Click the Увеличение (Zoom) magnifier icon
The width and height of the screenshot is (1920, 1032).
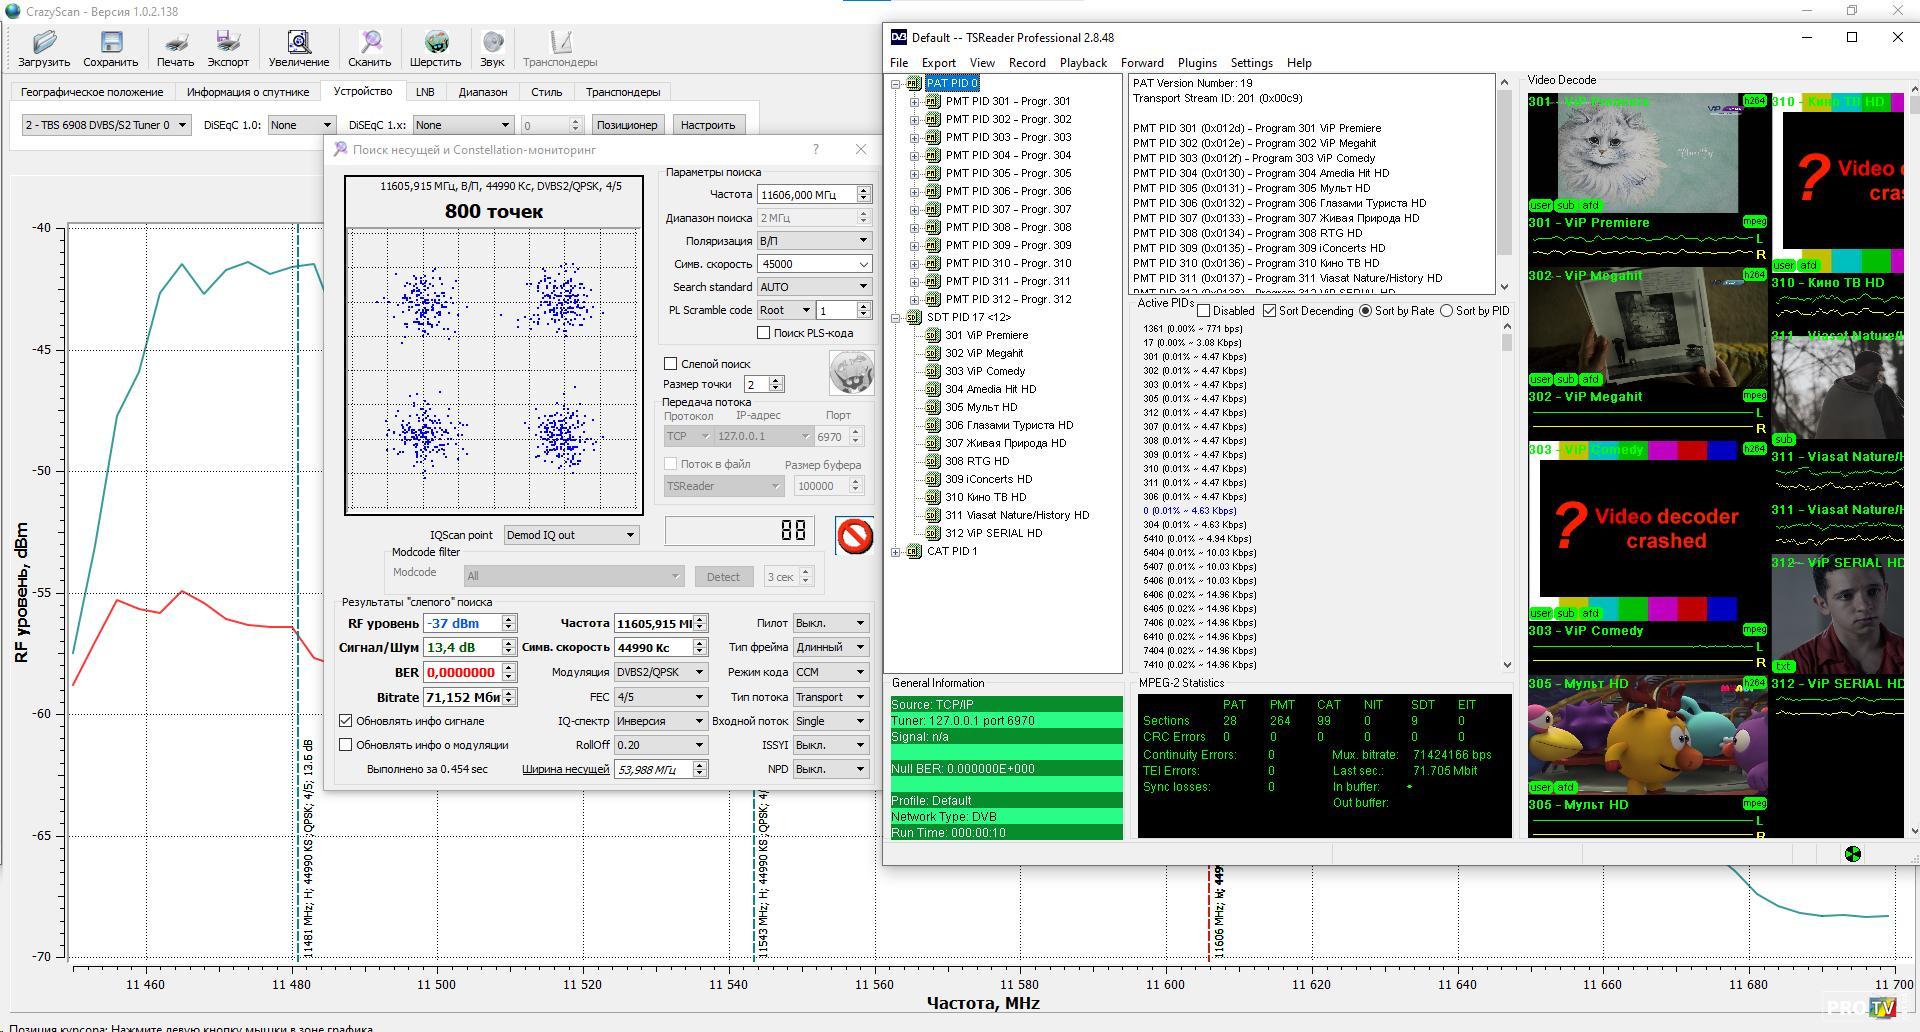click(298, 43)
